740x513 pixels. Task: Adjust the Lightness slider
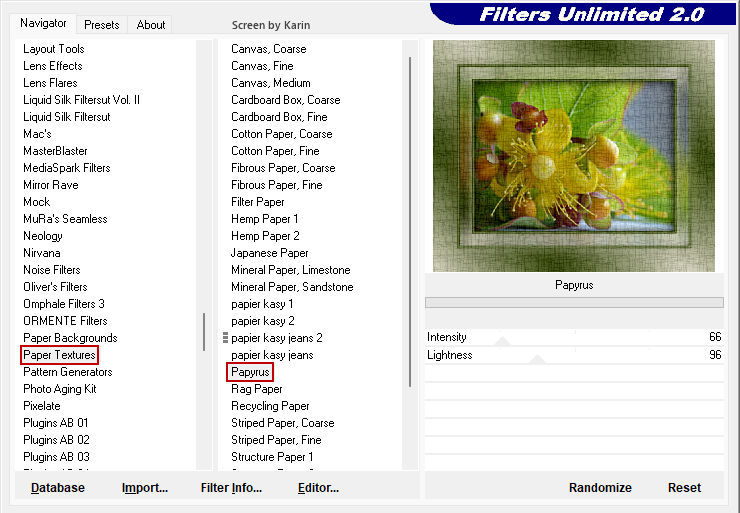point(573,355)
